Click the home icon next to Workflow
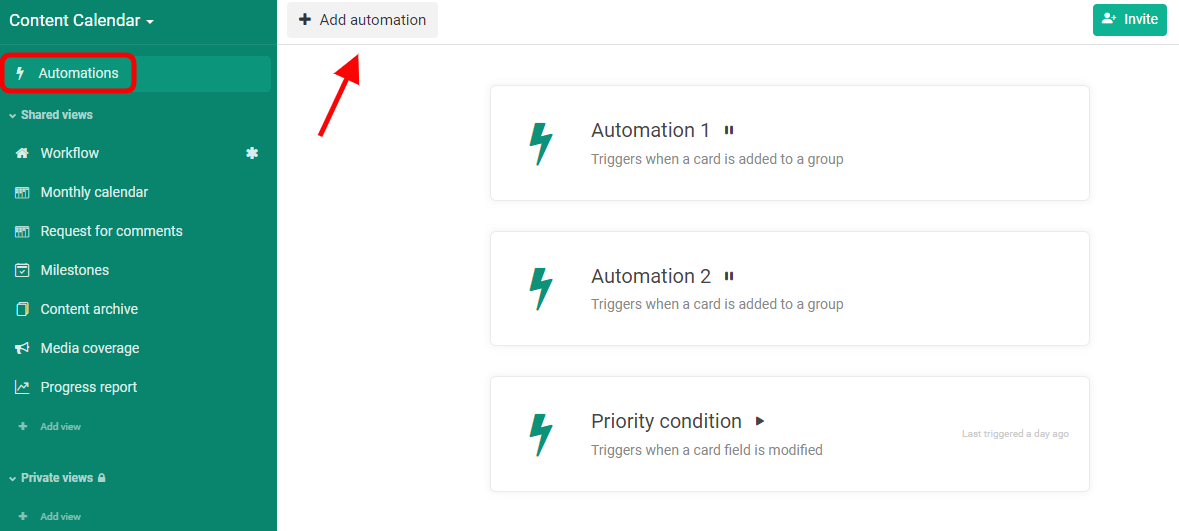Screen dimensions: 1179x531 coord(22,153)
